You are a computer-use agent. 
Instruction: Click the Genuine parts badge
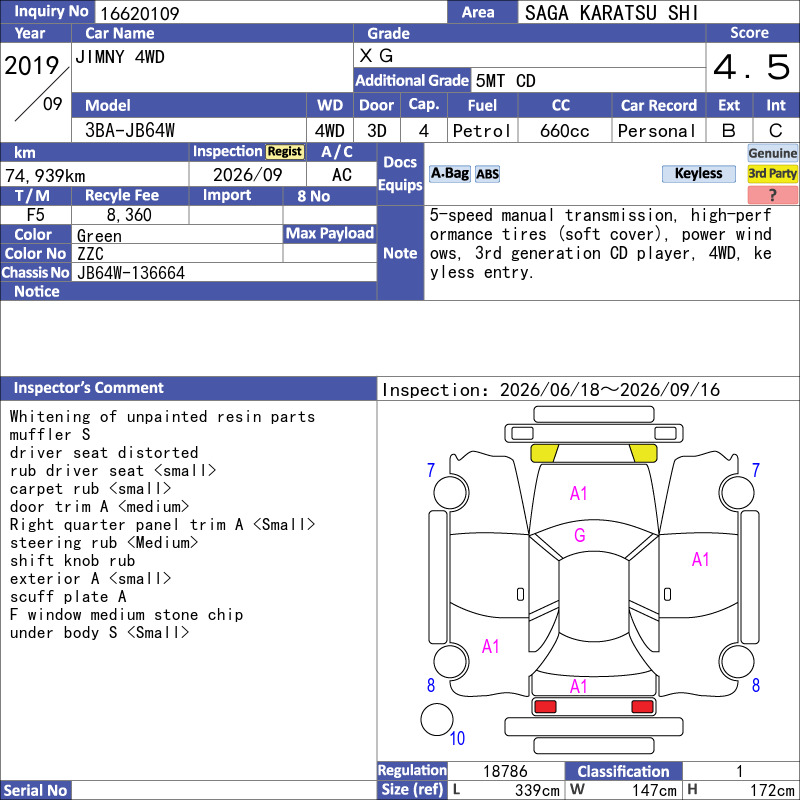(x=772, y=153)
